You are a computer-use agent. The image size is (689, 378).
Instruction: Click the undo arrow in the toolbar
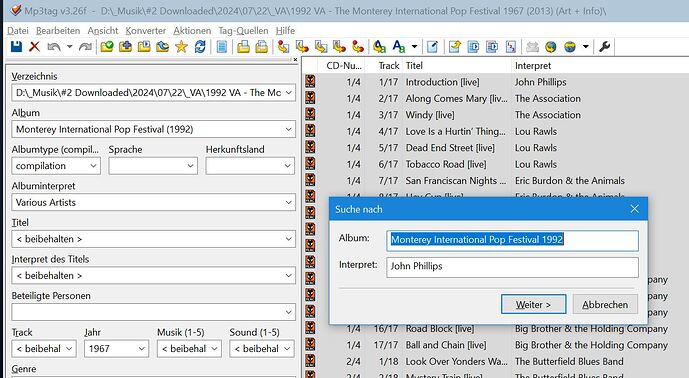pos(54,47)
